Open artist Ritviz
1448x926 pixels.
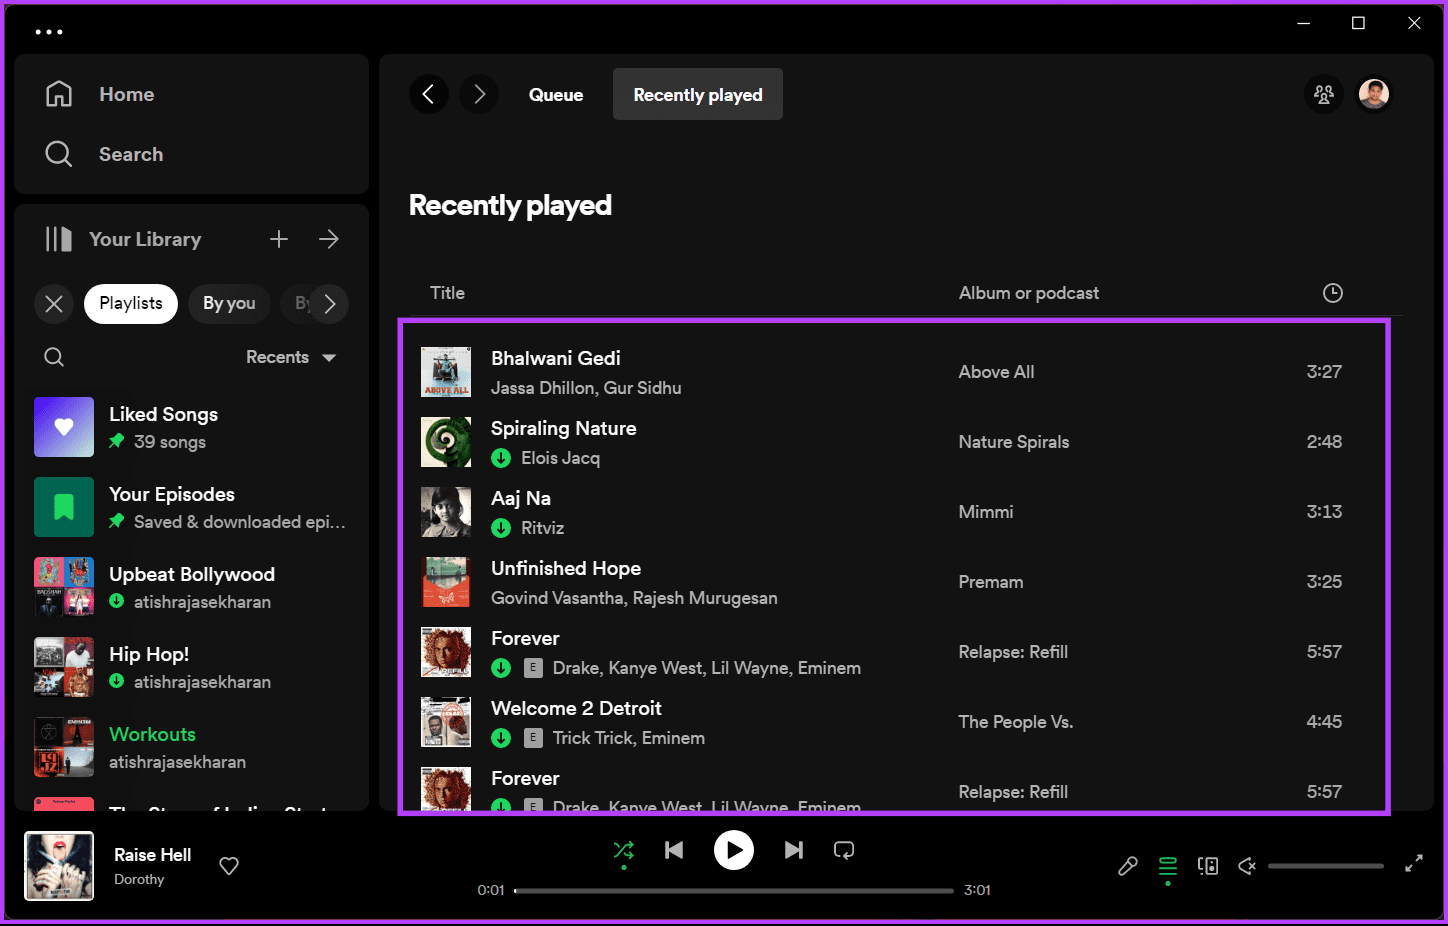(542, 528)
